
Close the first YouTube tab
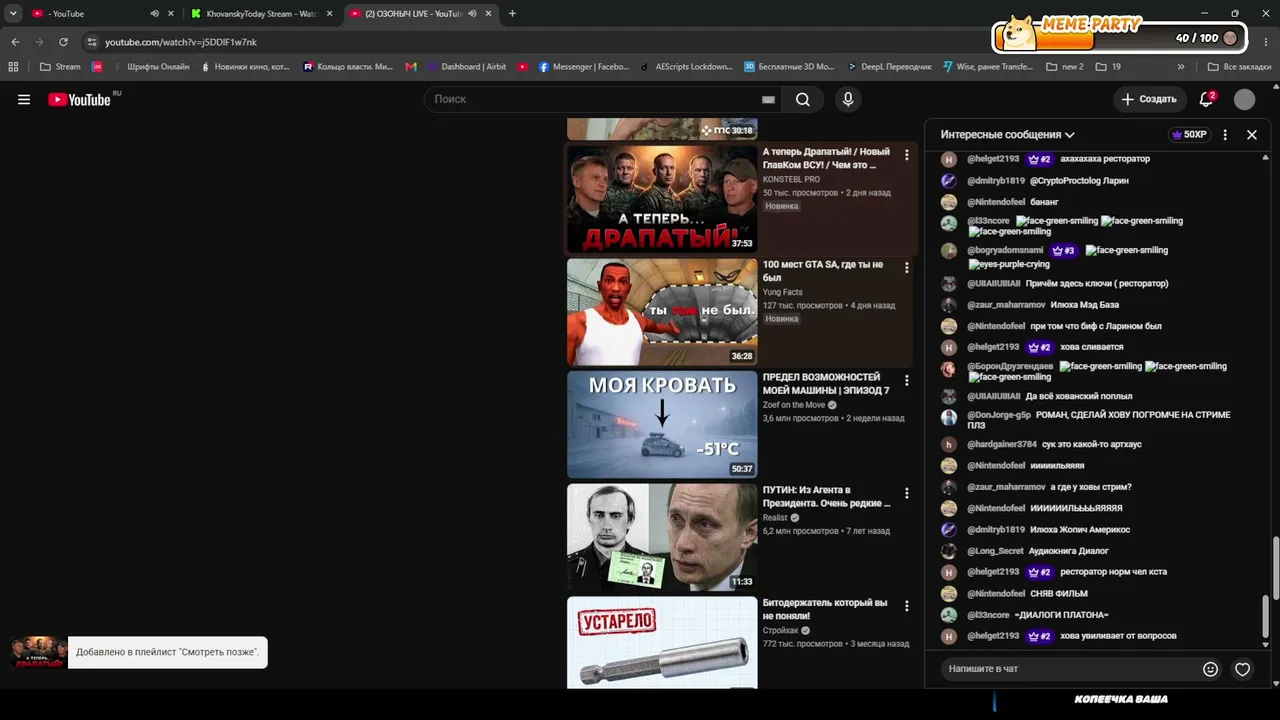click(171, 14)
